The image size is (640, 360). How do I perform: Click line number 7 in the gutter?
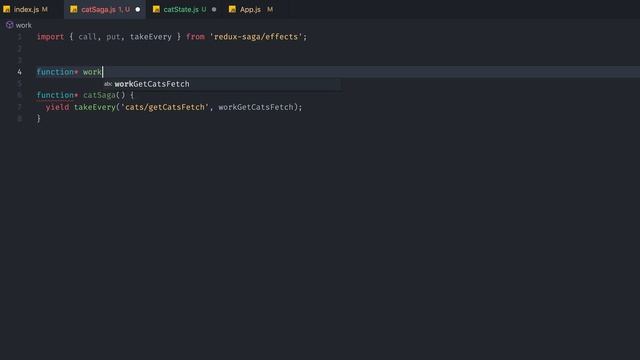click(x=19, y=107)
